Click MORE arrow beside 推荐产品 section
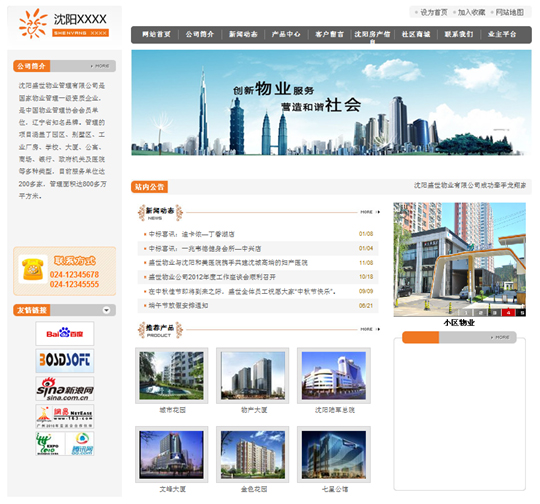Screen dimensions: 540x504 [370, 329]
